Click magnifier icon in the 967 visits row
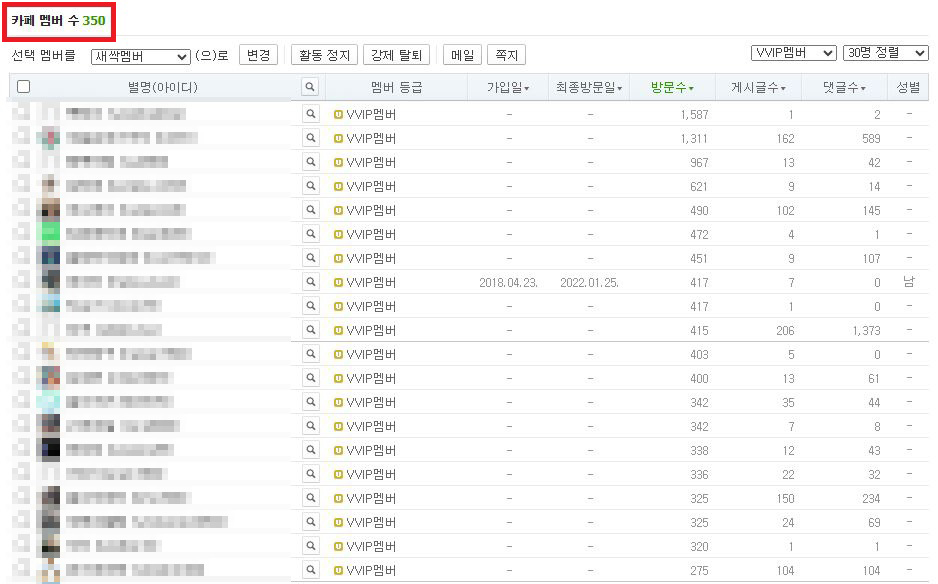 pyautogui.click(x=310, y=163)
